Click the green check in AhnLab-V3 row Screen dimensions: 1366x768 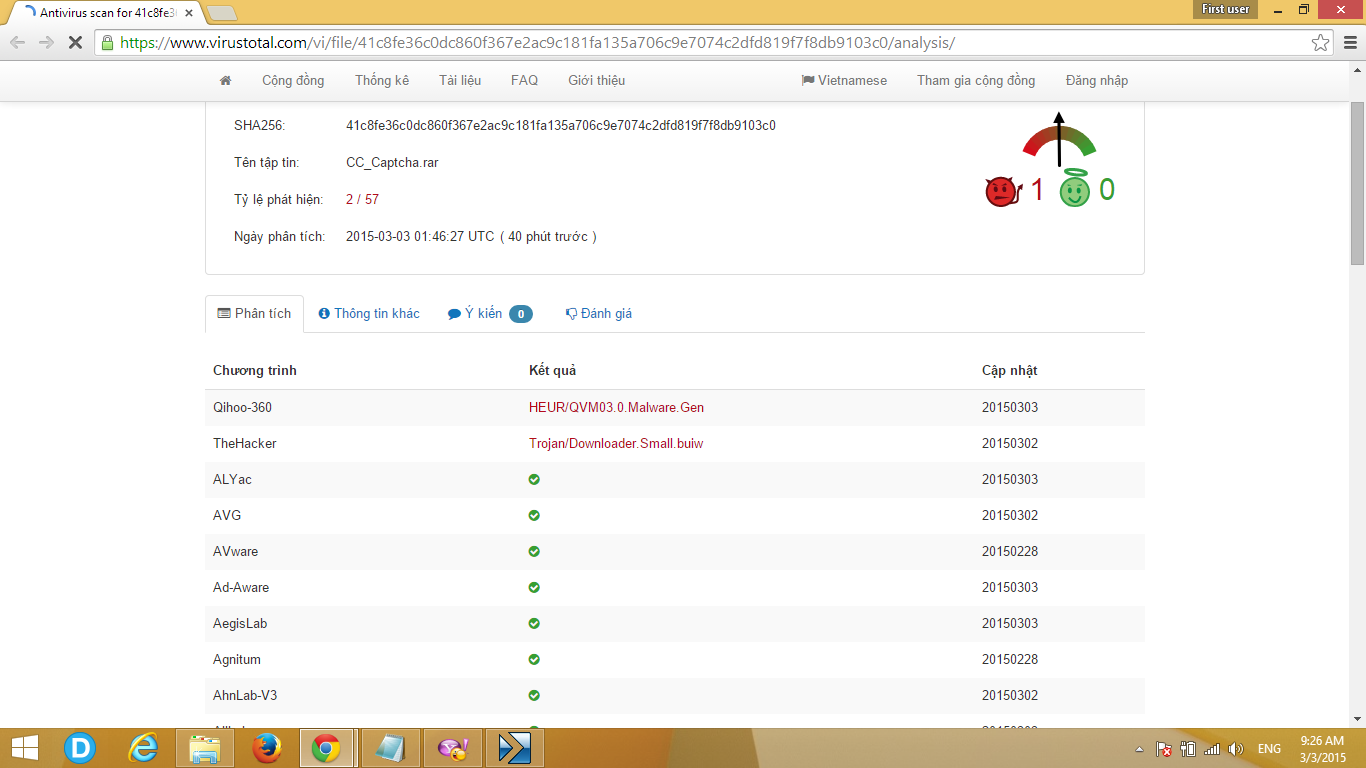(x=534, y=695)
